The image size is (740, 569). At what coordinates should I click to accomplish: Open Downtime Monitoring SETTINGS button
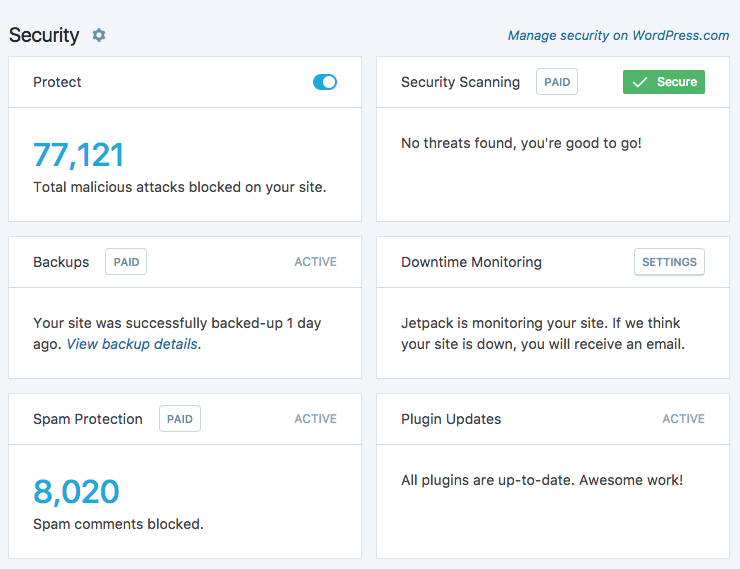669,262
